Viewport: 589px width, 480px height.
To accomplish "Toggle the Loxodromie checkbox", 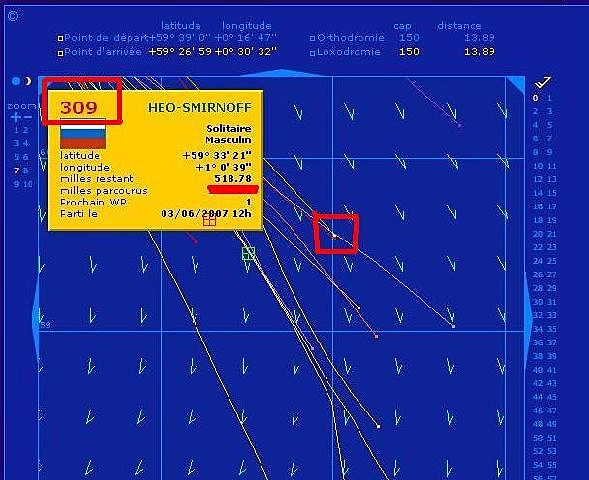I will tap(312, 53).
